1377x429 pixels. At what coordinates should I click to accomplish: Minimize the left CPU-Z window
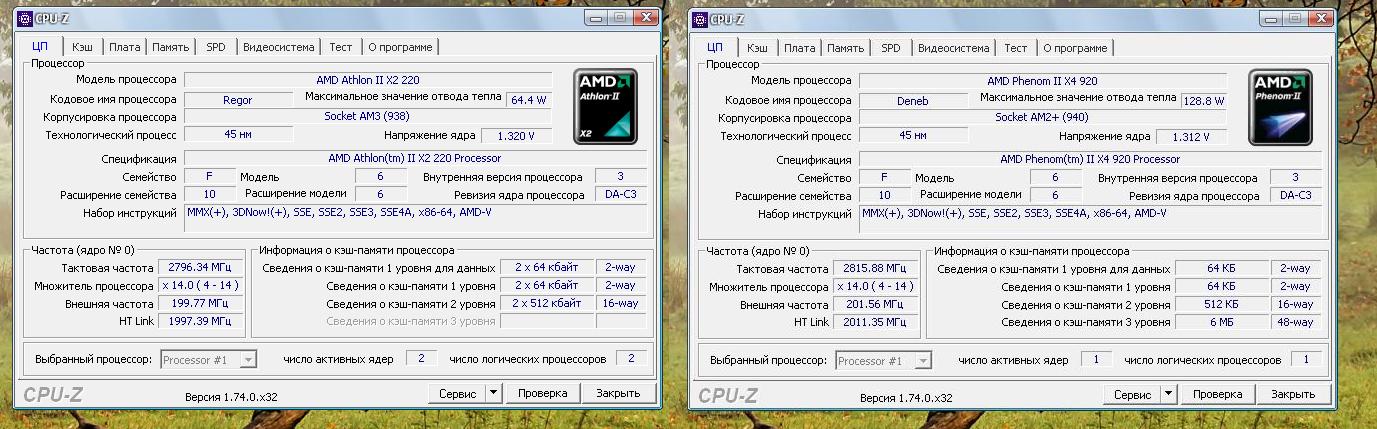tap(598, 17)
